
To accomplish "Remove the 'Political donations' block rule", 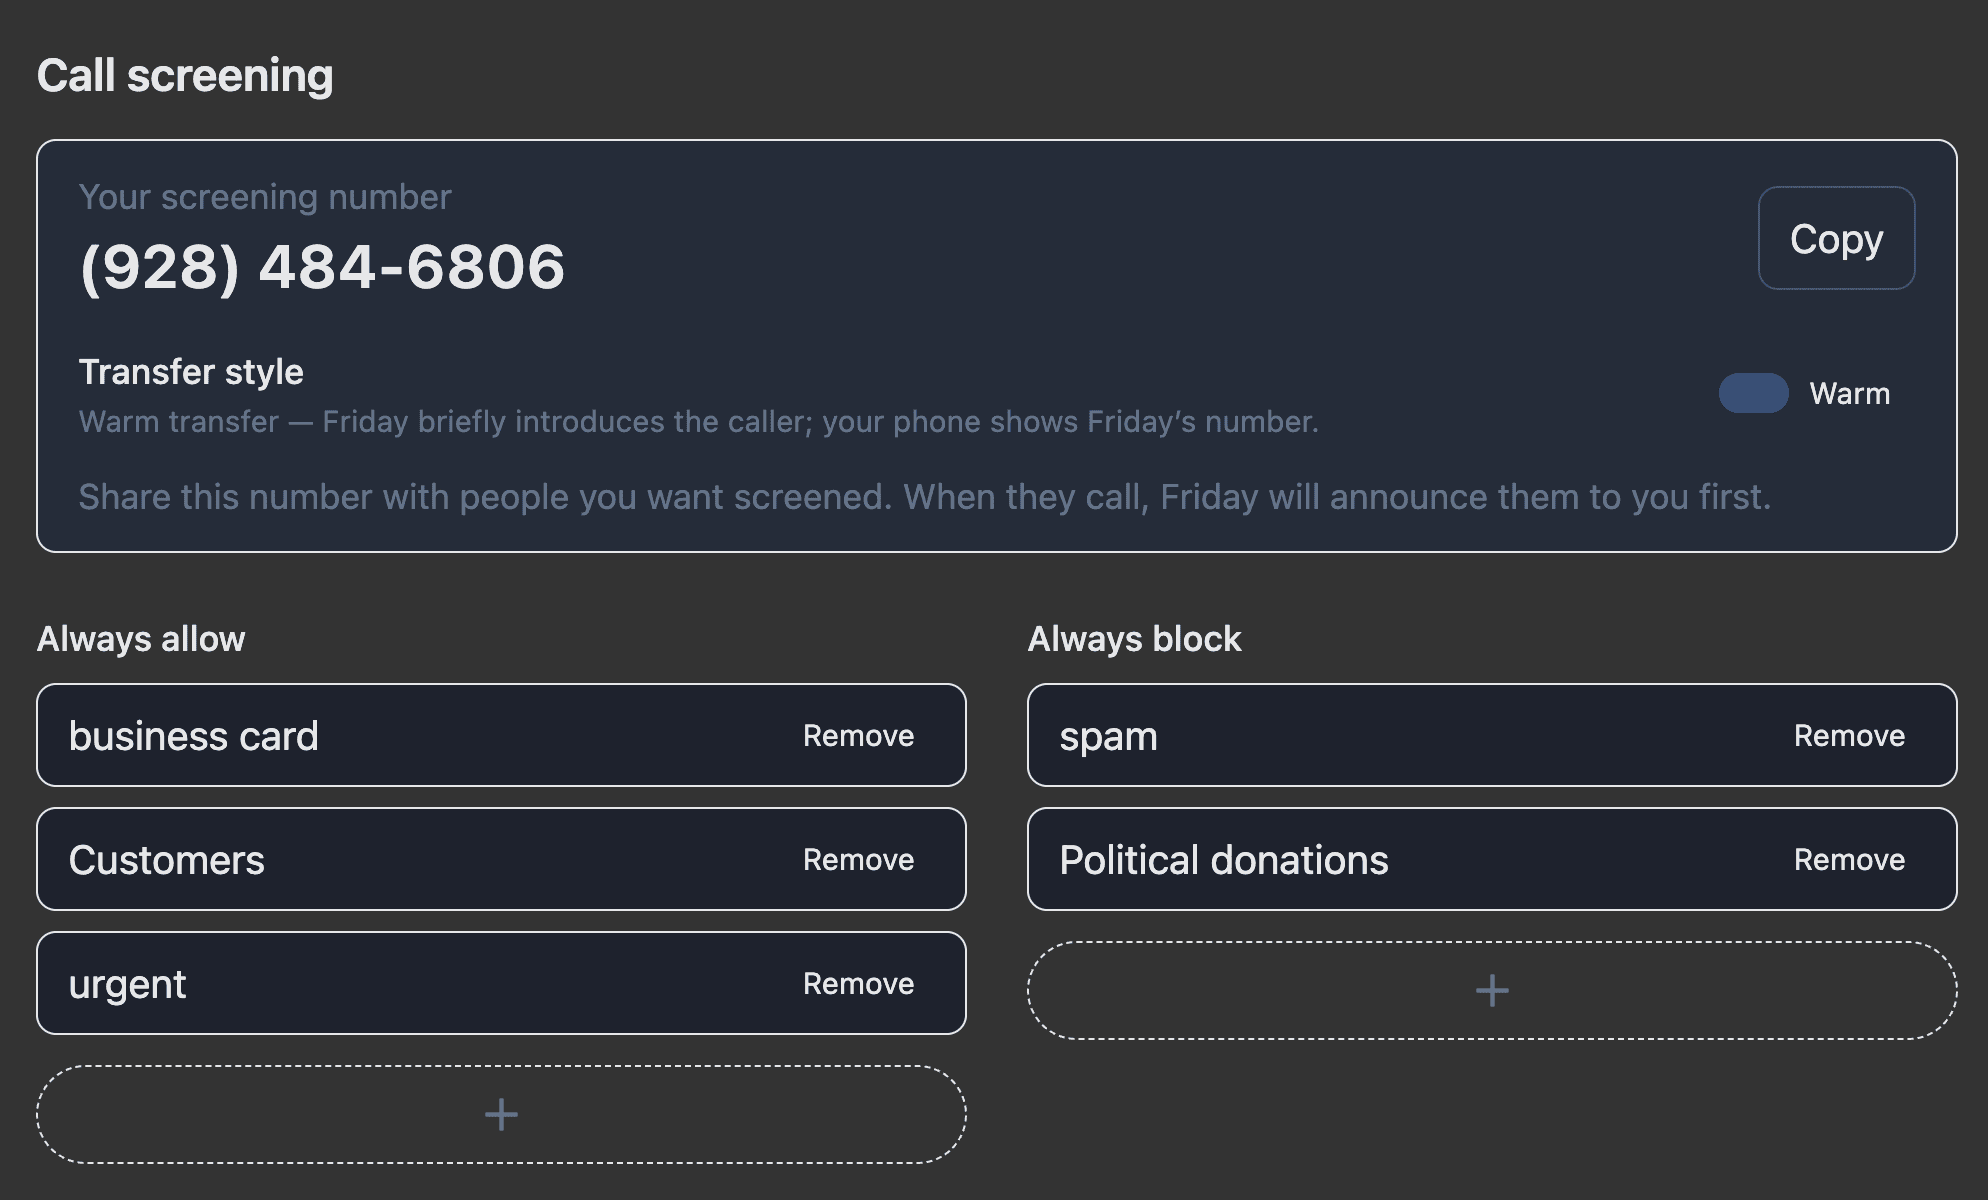I will click(1848, 859).
